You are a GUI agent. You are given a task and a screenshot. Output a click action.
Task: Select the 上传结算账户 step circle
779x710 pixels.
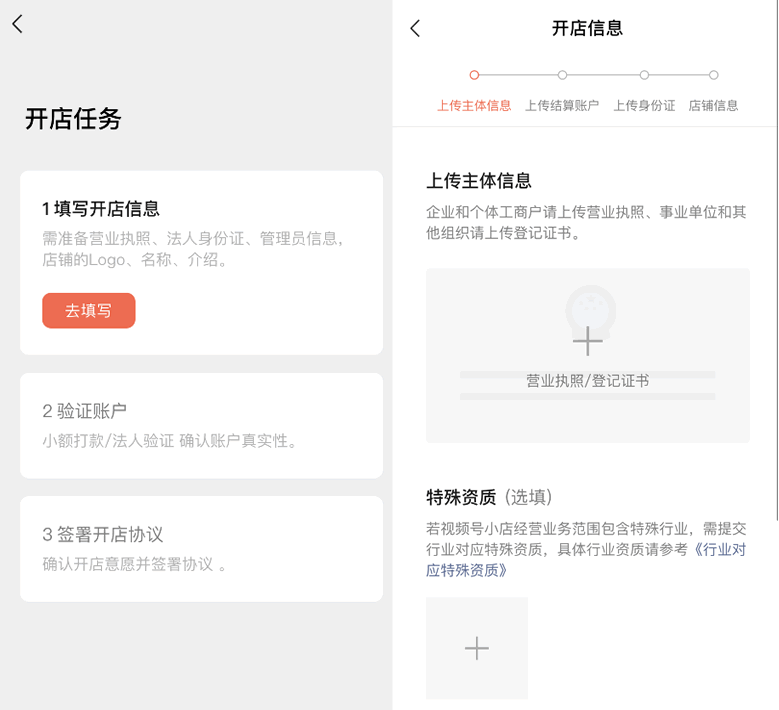[x=562, y=75]
